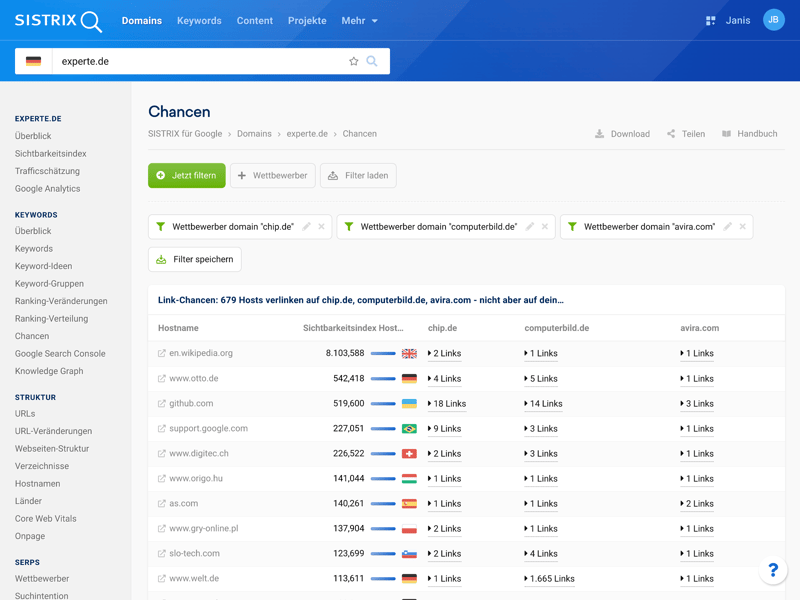Viewport: 800px width, 600px height.
Task: Open the apps grid icon in header
Action: pyautogui.click(x=710, y=20)
